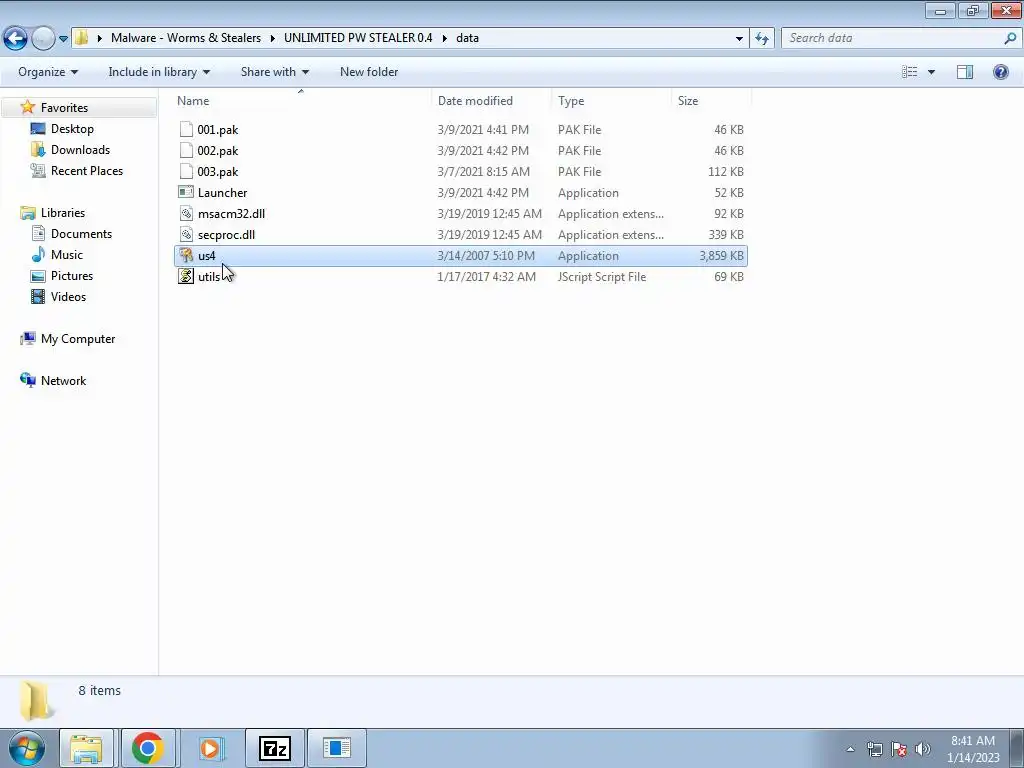1024x768 pixels.
Task: Click Libraries in navigation pane
Action: click(63, 213)
